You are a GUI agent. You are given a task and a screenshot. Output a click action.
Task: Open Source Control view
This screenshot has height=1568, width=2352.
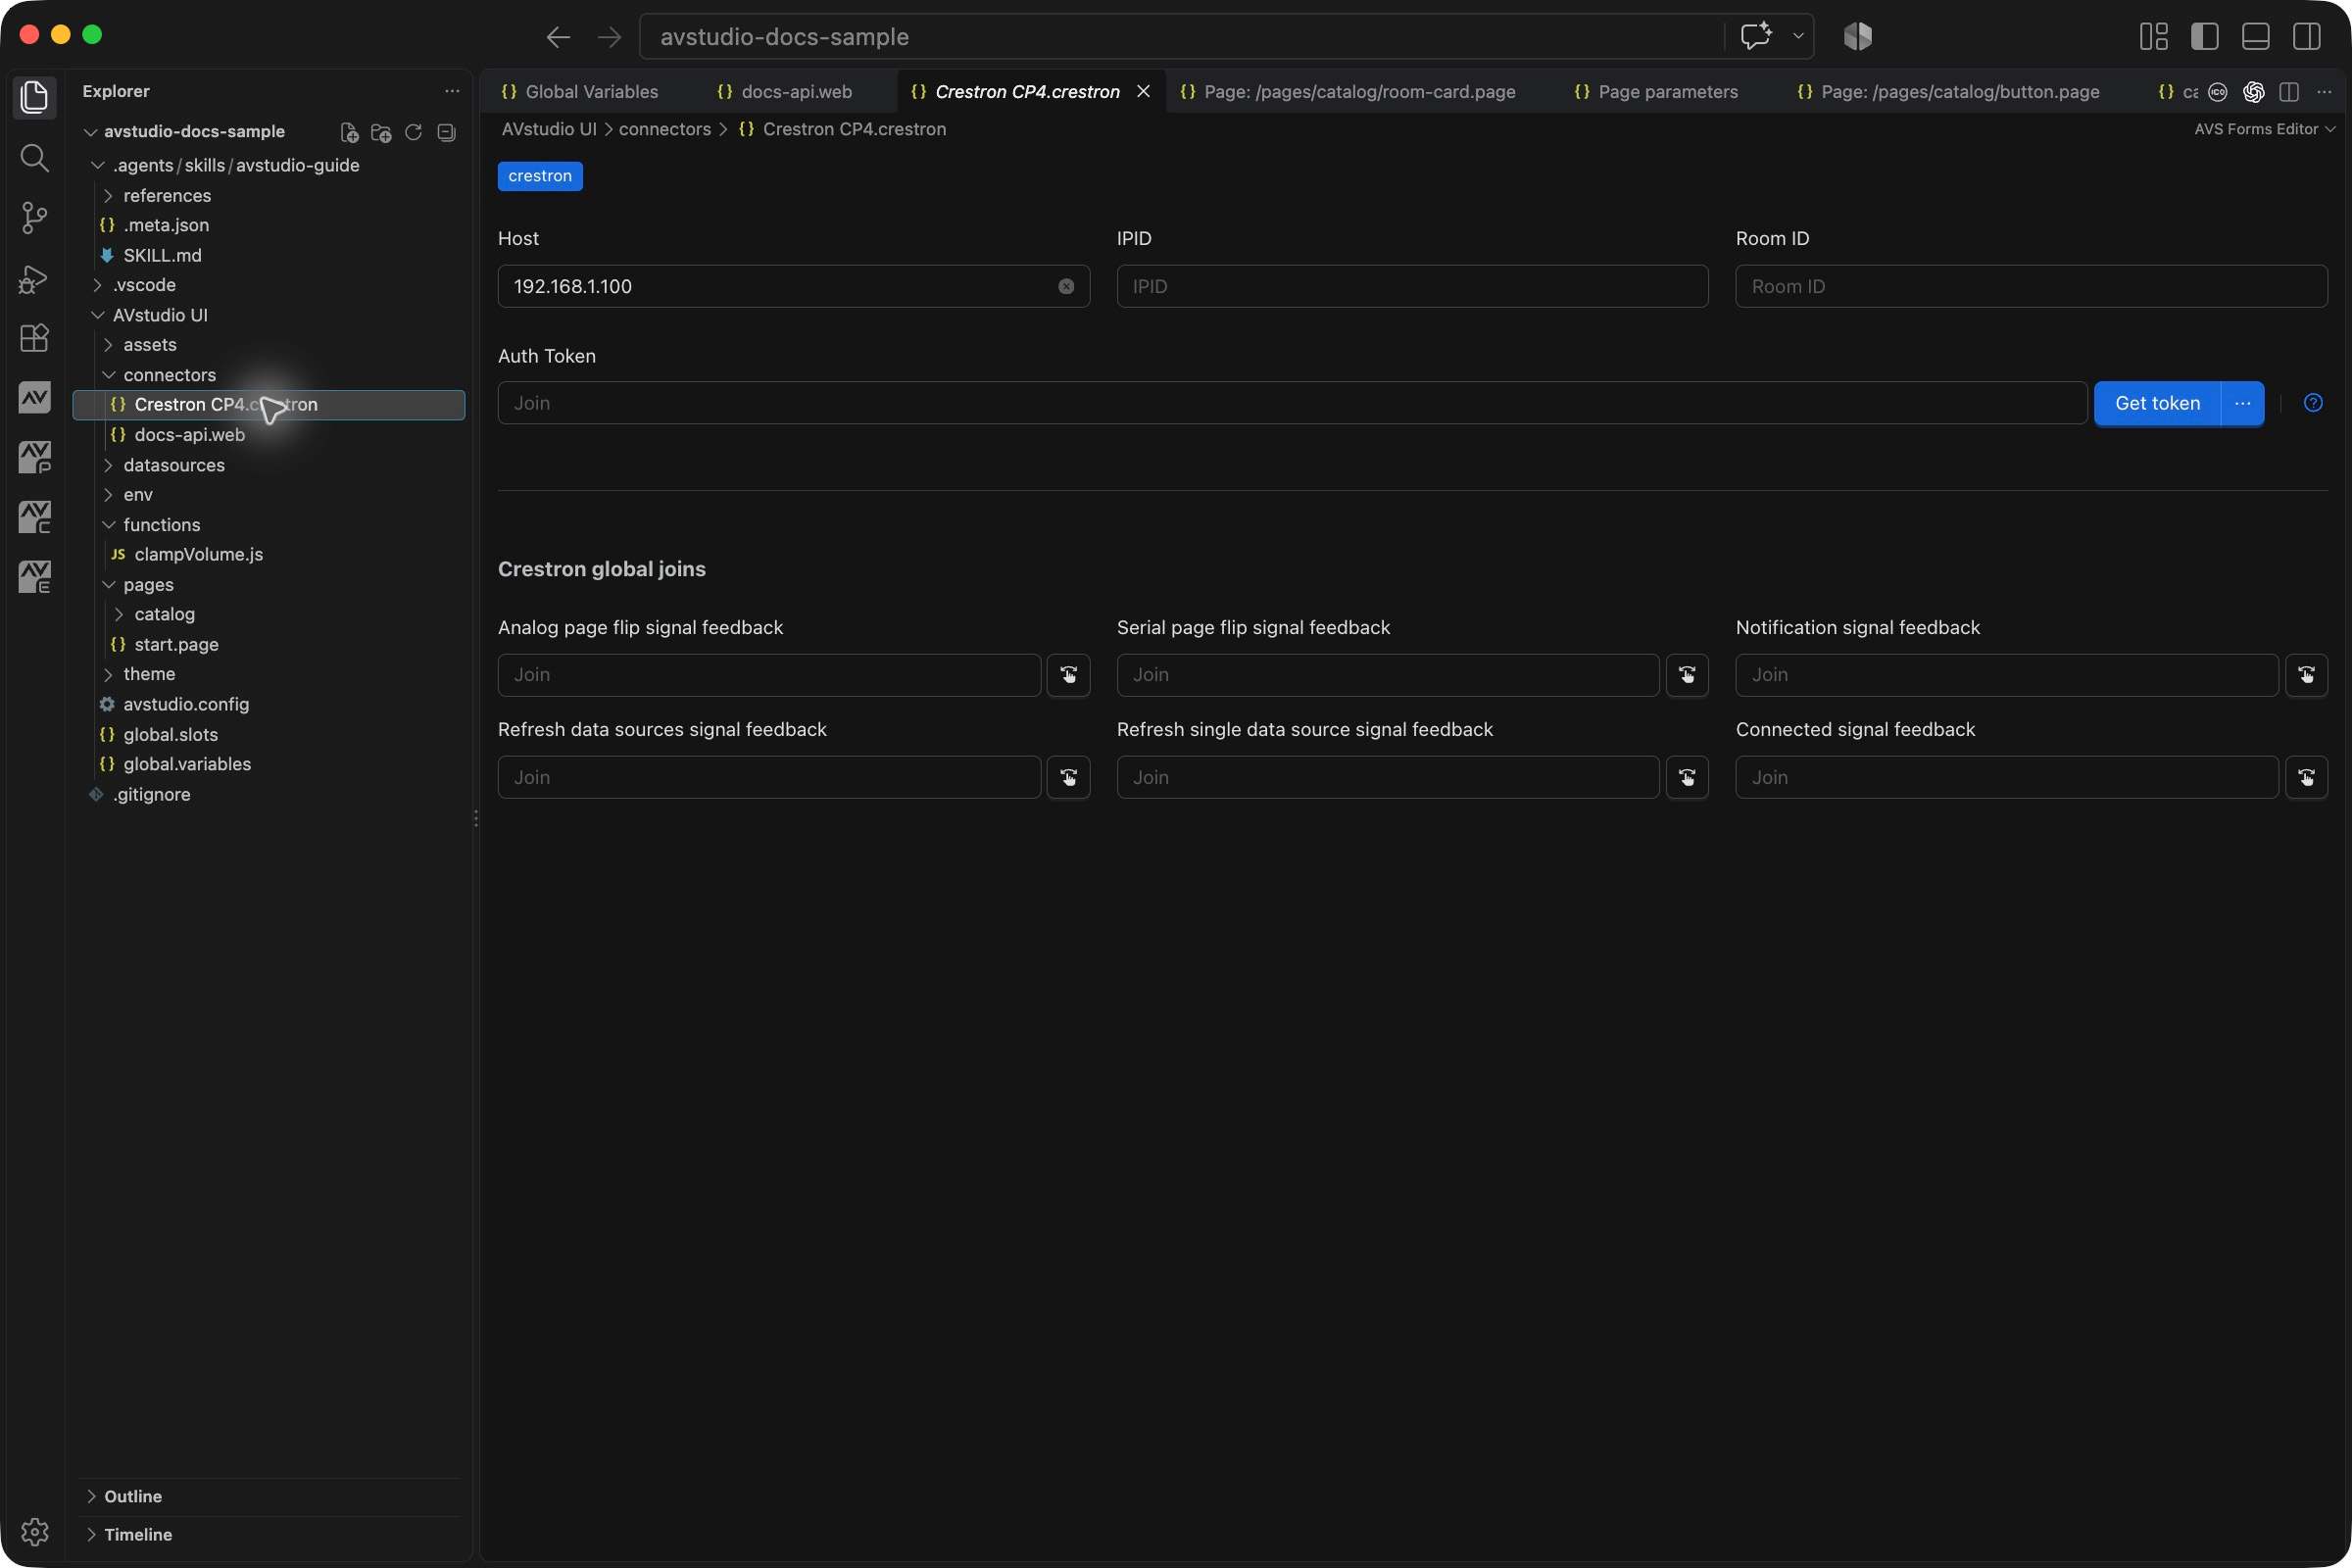[x=35, y=217]
